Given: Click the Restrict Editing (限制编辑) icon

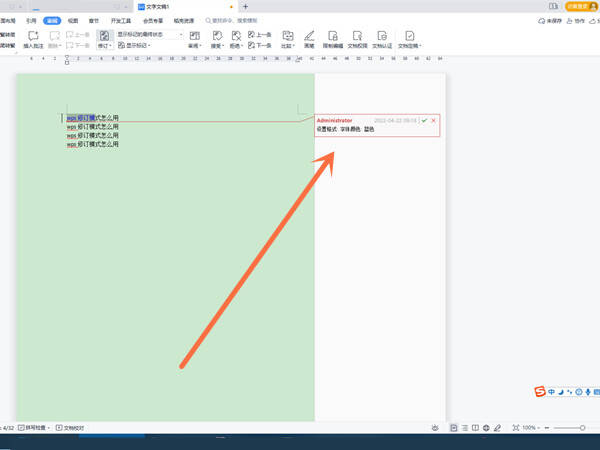Looking at the screenshot, I should (x=333, y=36).
